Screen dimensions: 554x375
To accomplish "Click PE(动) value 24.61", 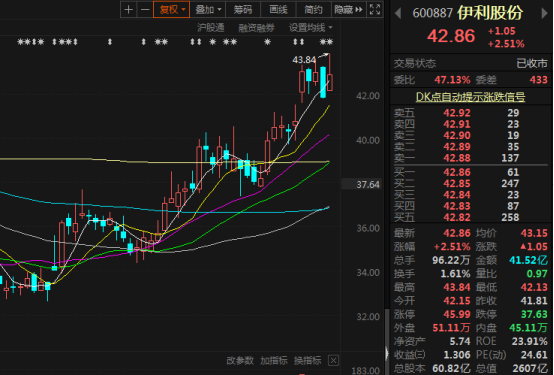I will pos(534,355).
